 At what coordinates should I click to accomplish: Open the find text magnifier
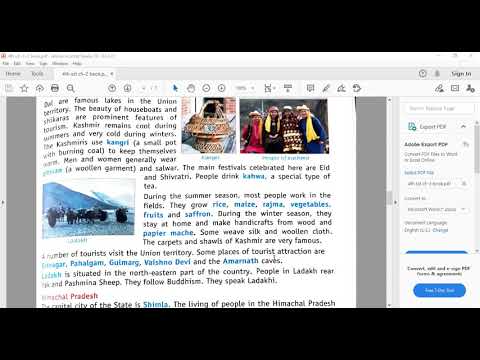tap(70, 88)
